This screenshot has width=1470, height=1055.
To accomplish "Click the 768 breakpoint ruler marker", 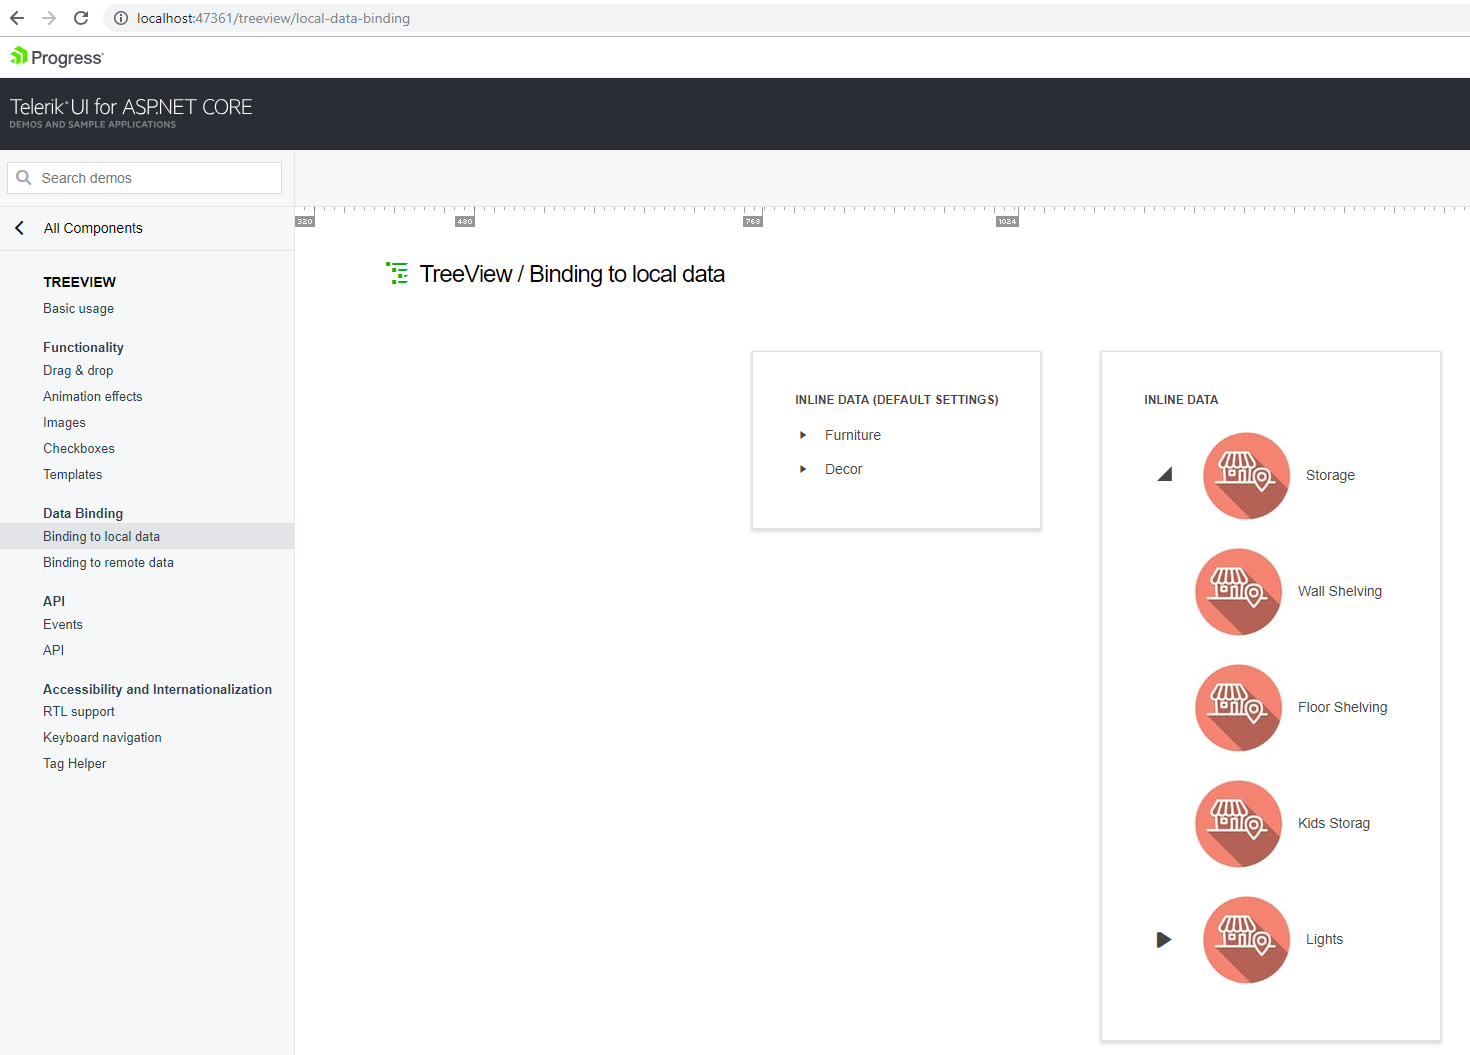I will pyautogui.click(x=753, y=221).
